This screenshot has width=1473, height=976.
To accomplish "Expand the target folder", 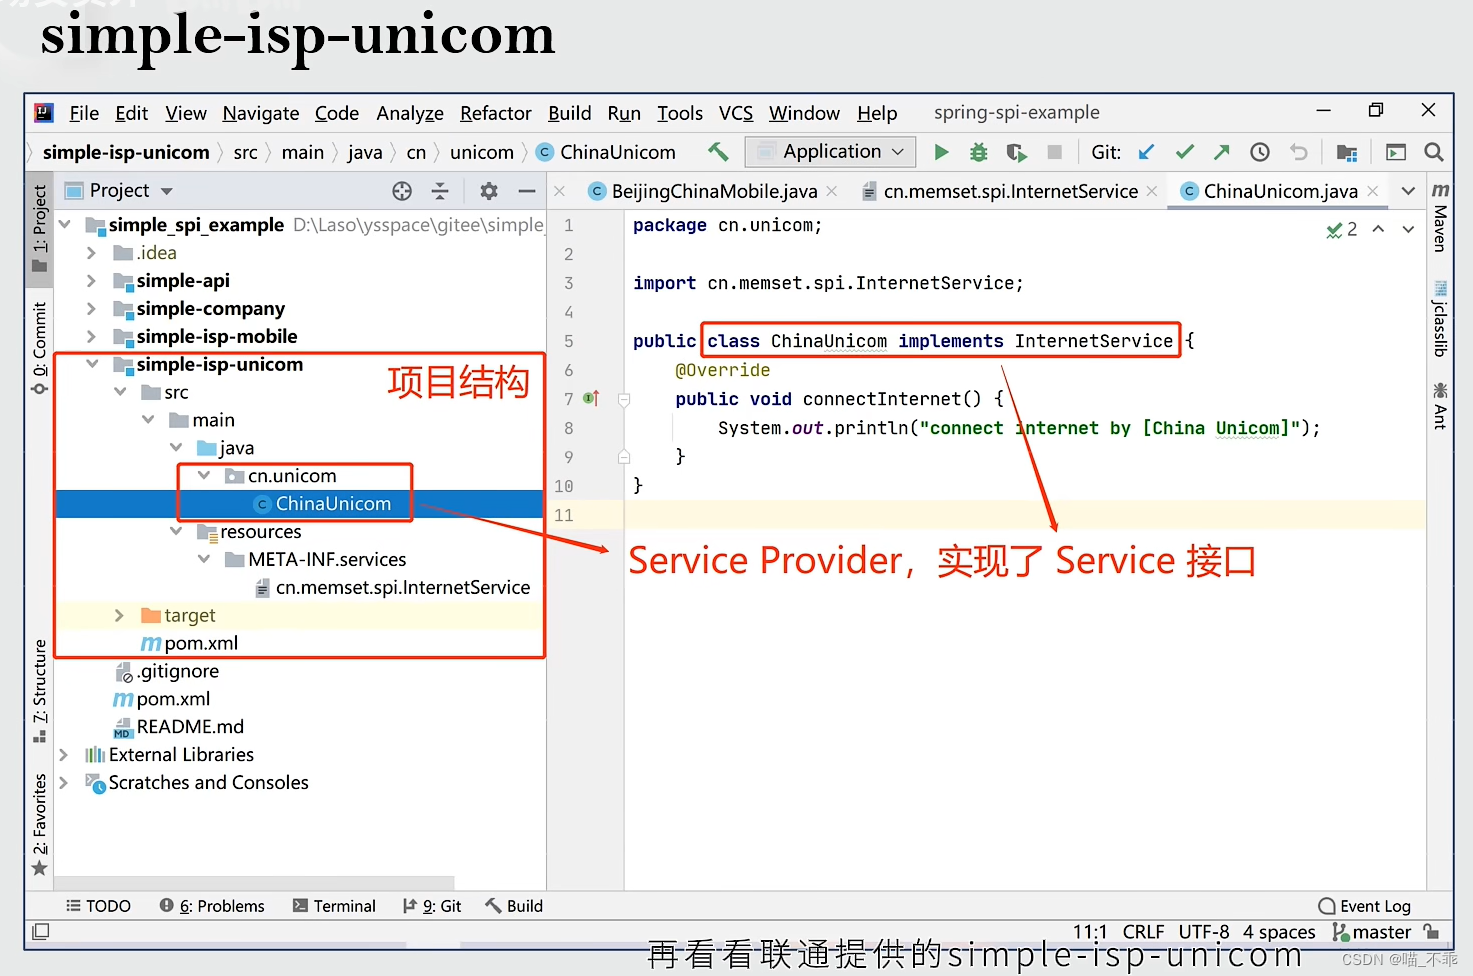I will [x=119, y=615].
